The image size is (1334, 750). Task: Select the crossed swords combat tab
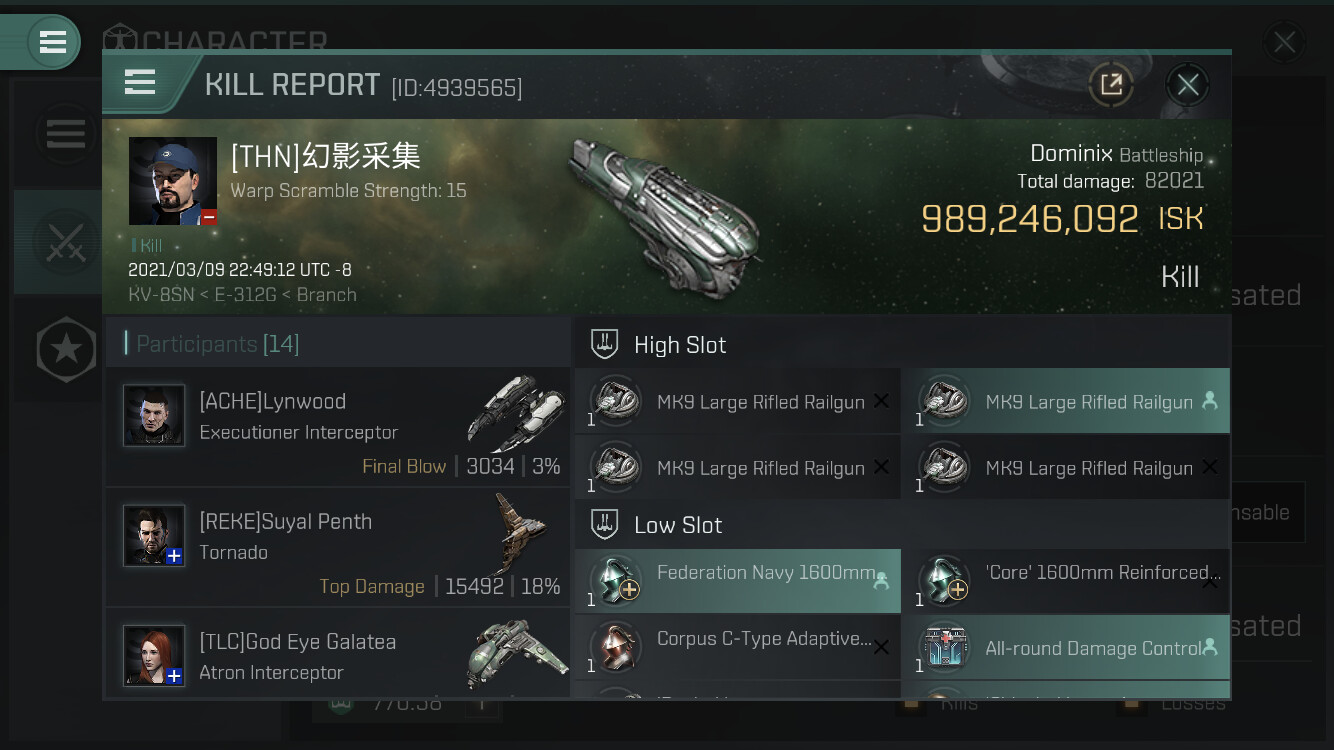(66, 242)
